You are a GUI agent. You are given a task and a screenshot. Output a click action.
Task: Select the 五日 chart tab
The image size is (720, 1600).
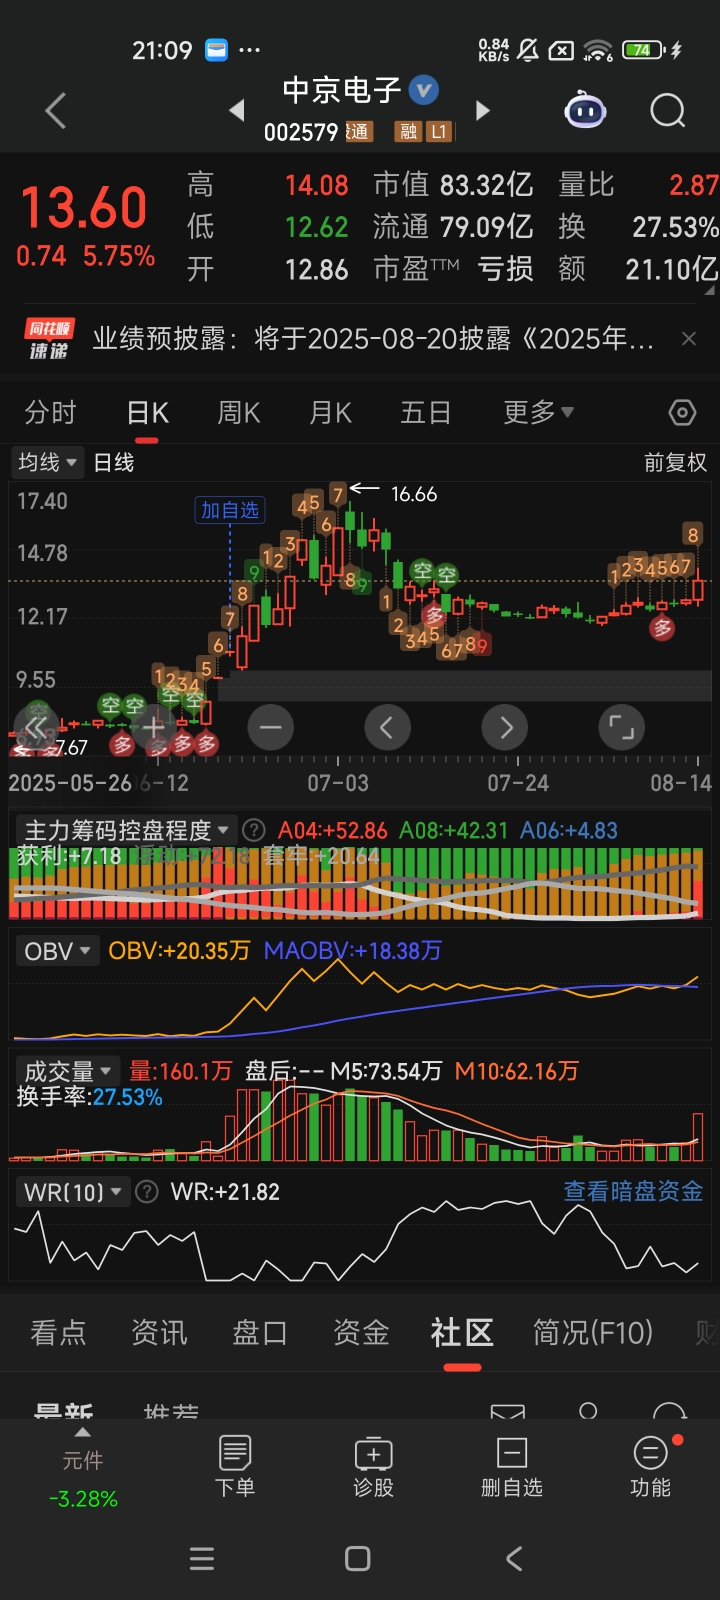425,412
